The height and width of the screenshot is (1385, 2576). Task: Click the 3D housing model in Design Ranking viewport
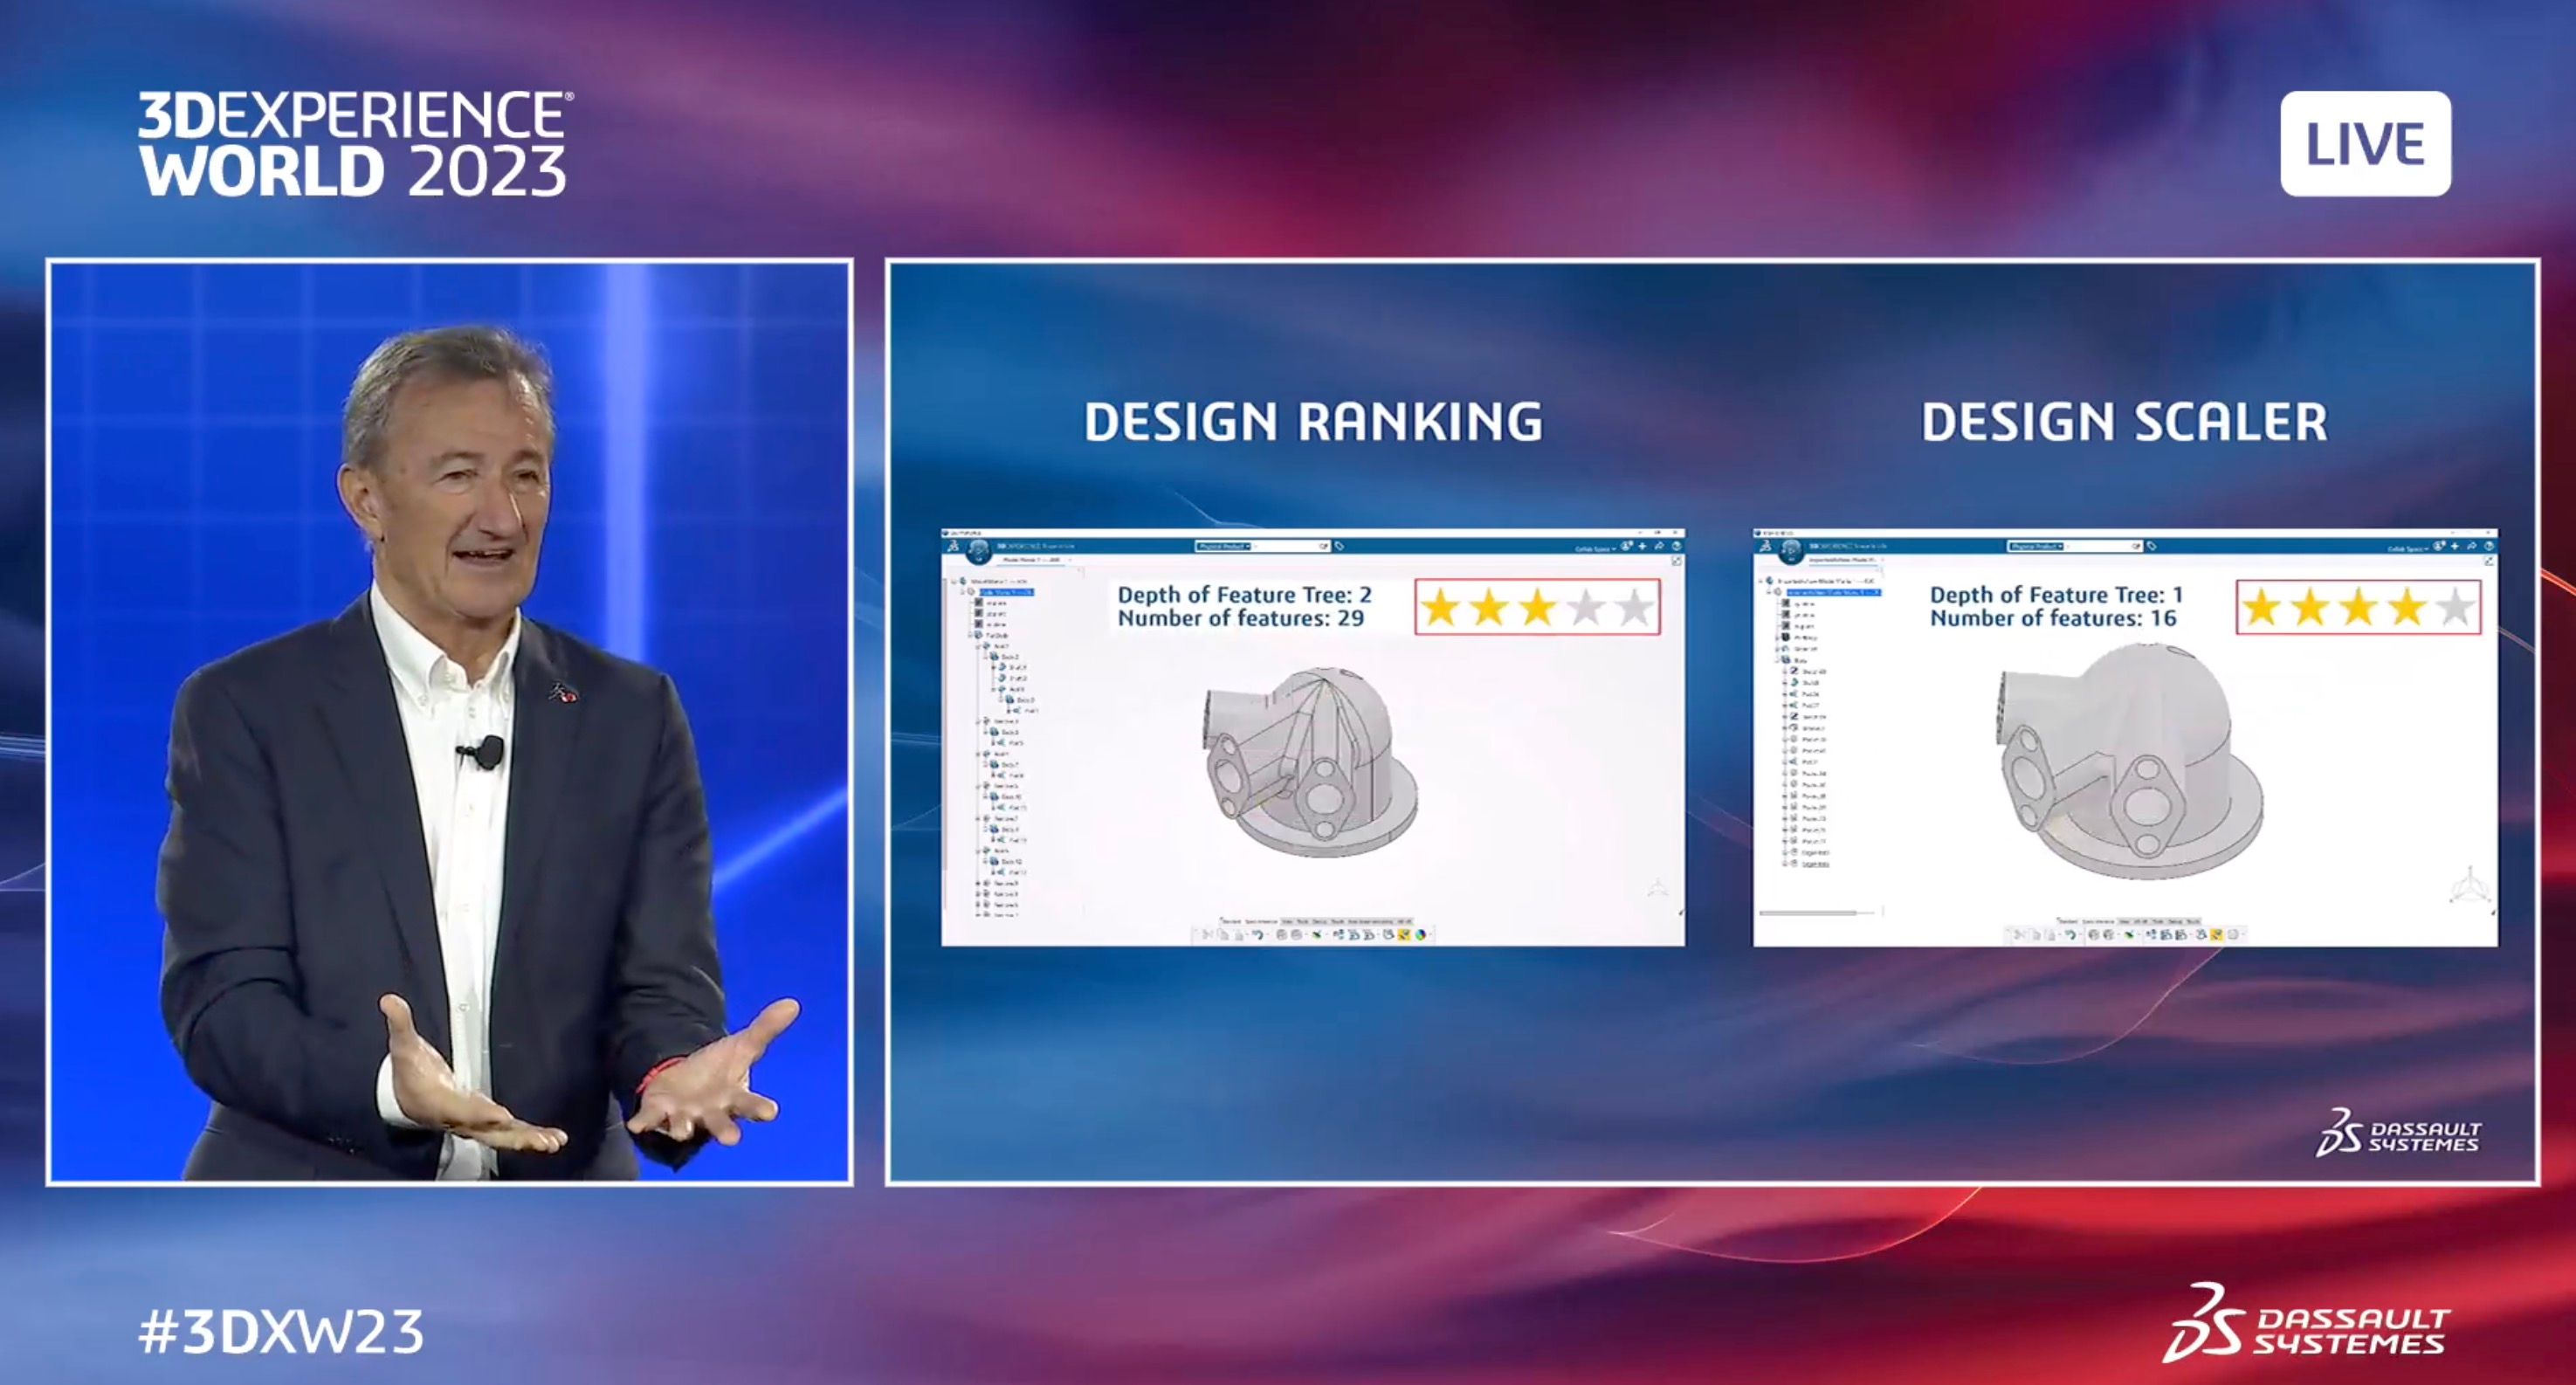(x=1310, y=762)
